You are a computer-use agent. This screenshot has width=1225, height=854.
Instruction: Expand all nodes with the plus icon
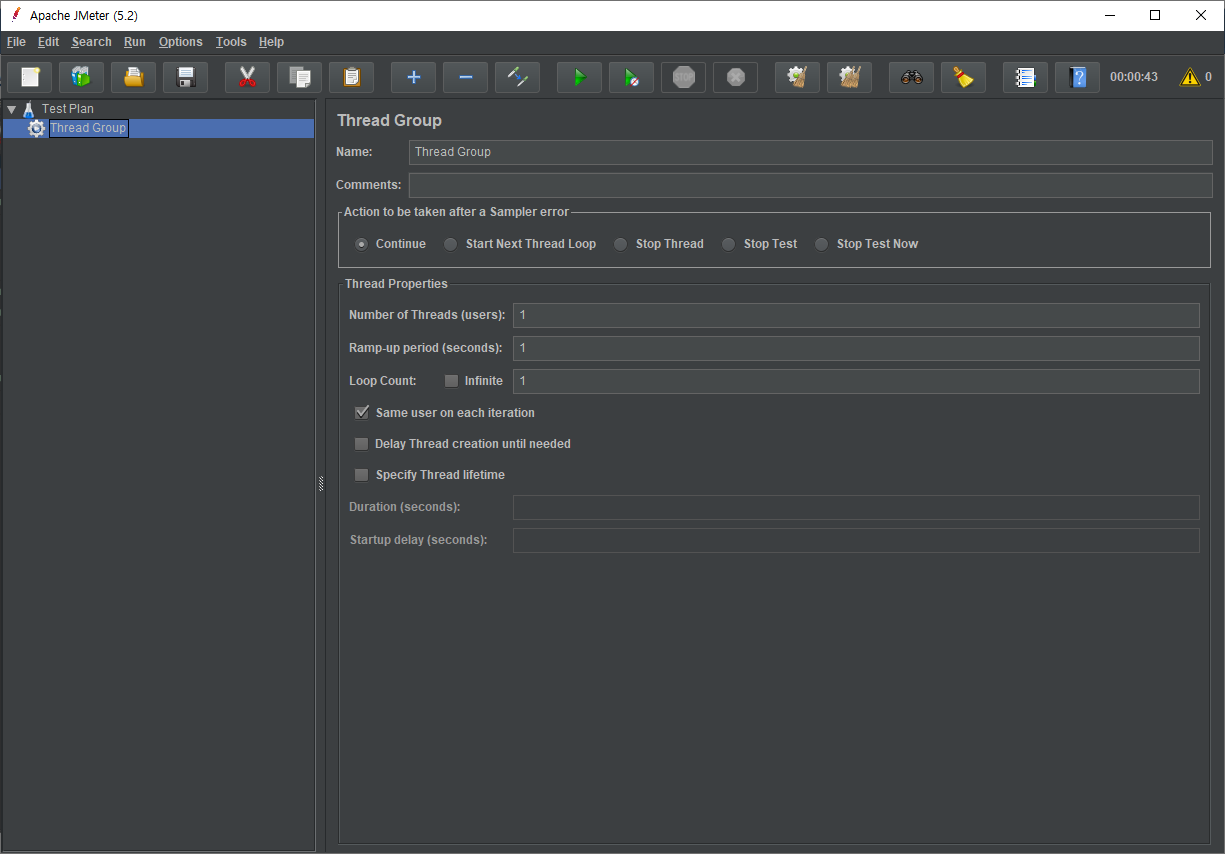point(414,77)
